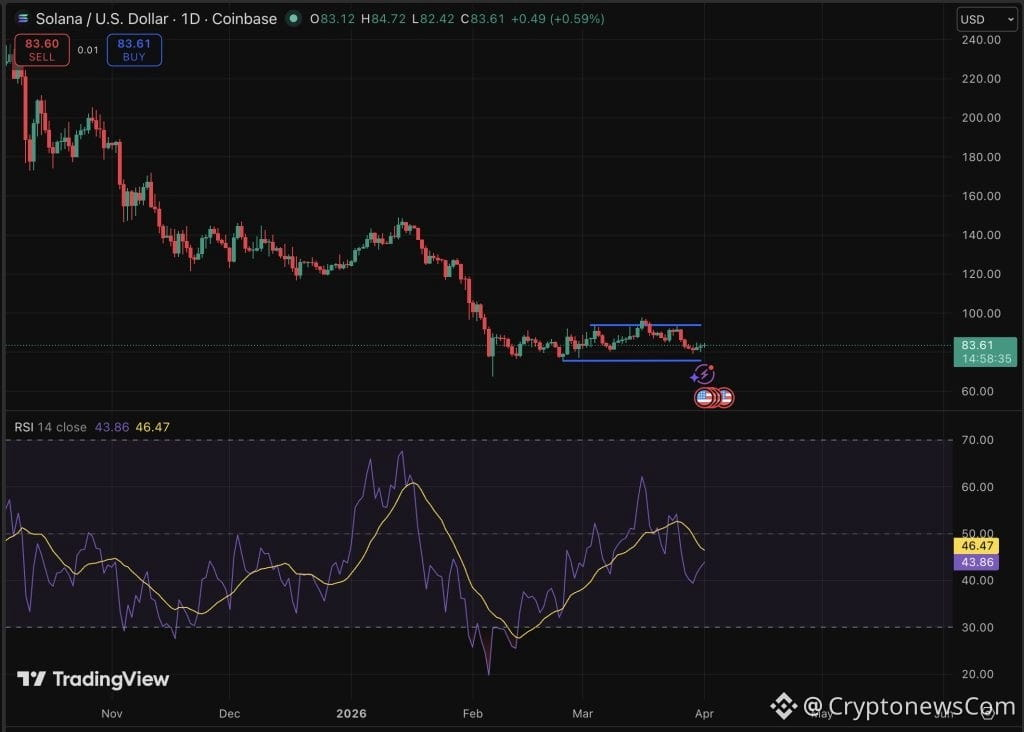Open the USD currency dropdown

click(x=986, y=18)
